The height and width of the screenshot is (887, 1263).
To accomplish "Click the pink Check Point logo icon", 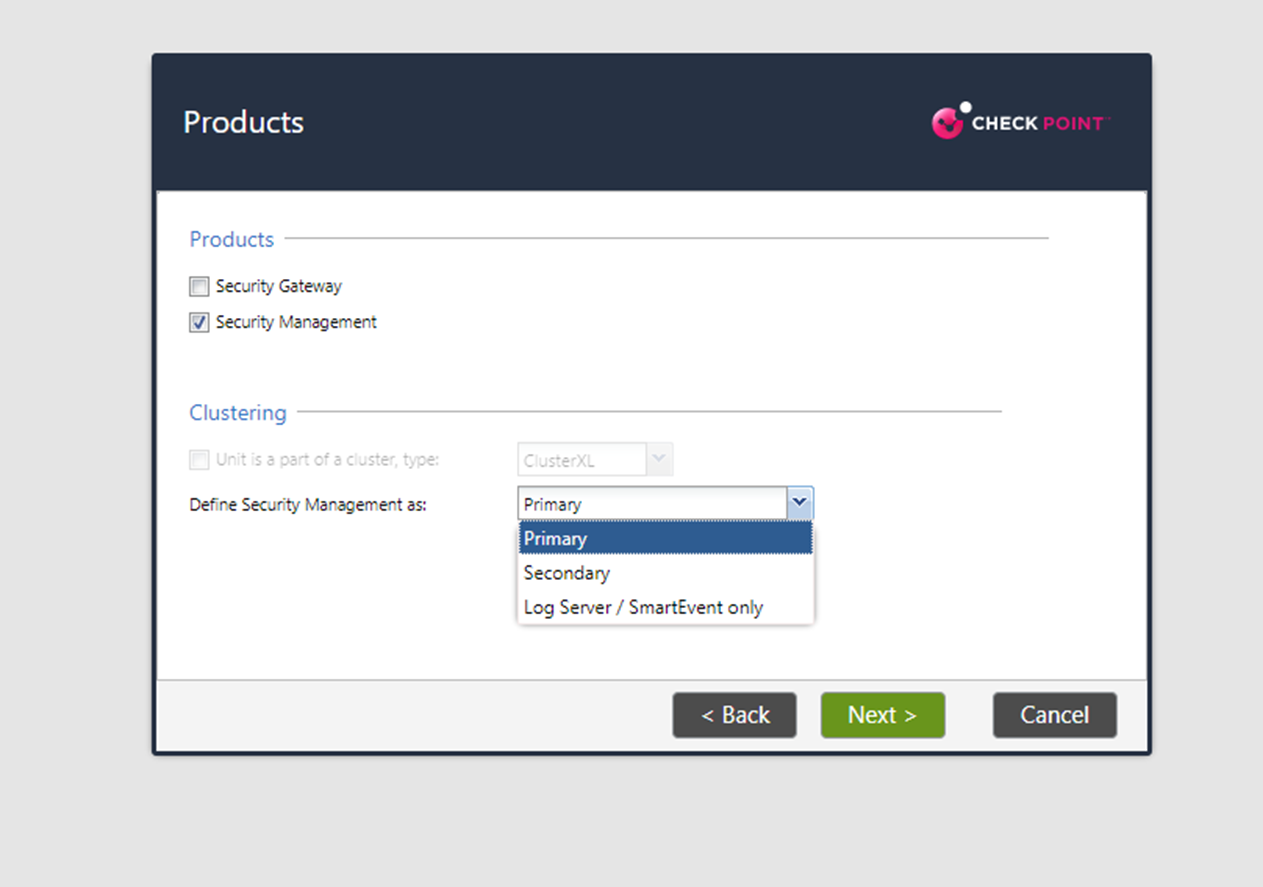I will pyautogui.click(x=948, y=121).
